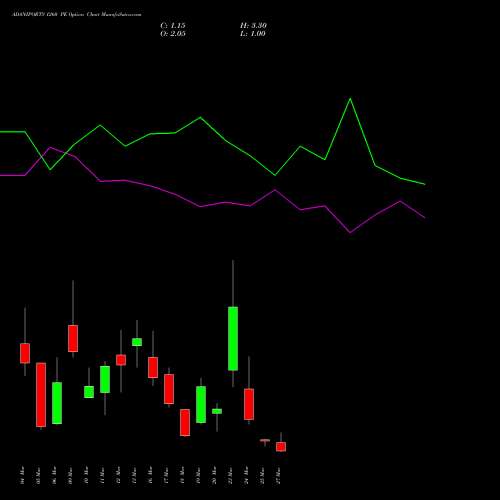Click the 27 Mar date label
This screenshot has height=500, width=500.
pos(278,476)
